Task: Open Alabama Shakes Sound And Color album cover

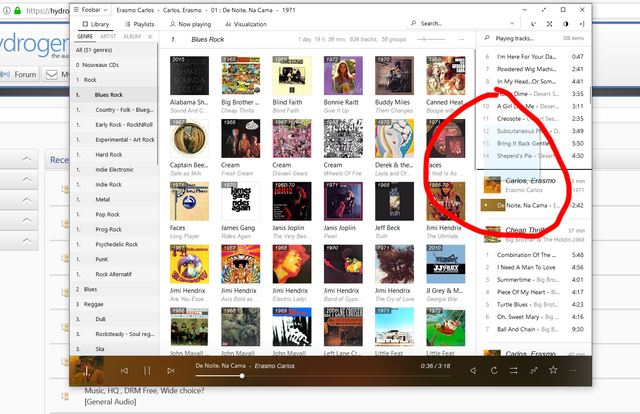Action: click(189, 76)
